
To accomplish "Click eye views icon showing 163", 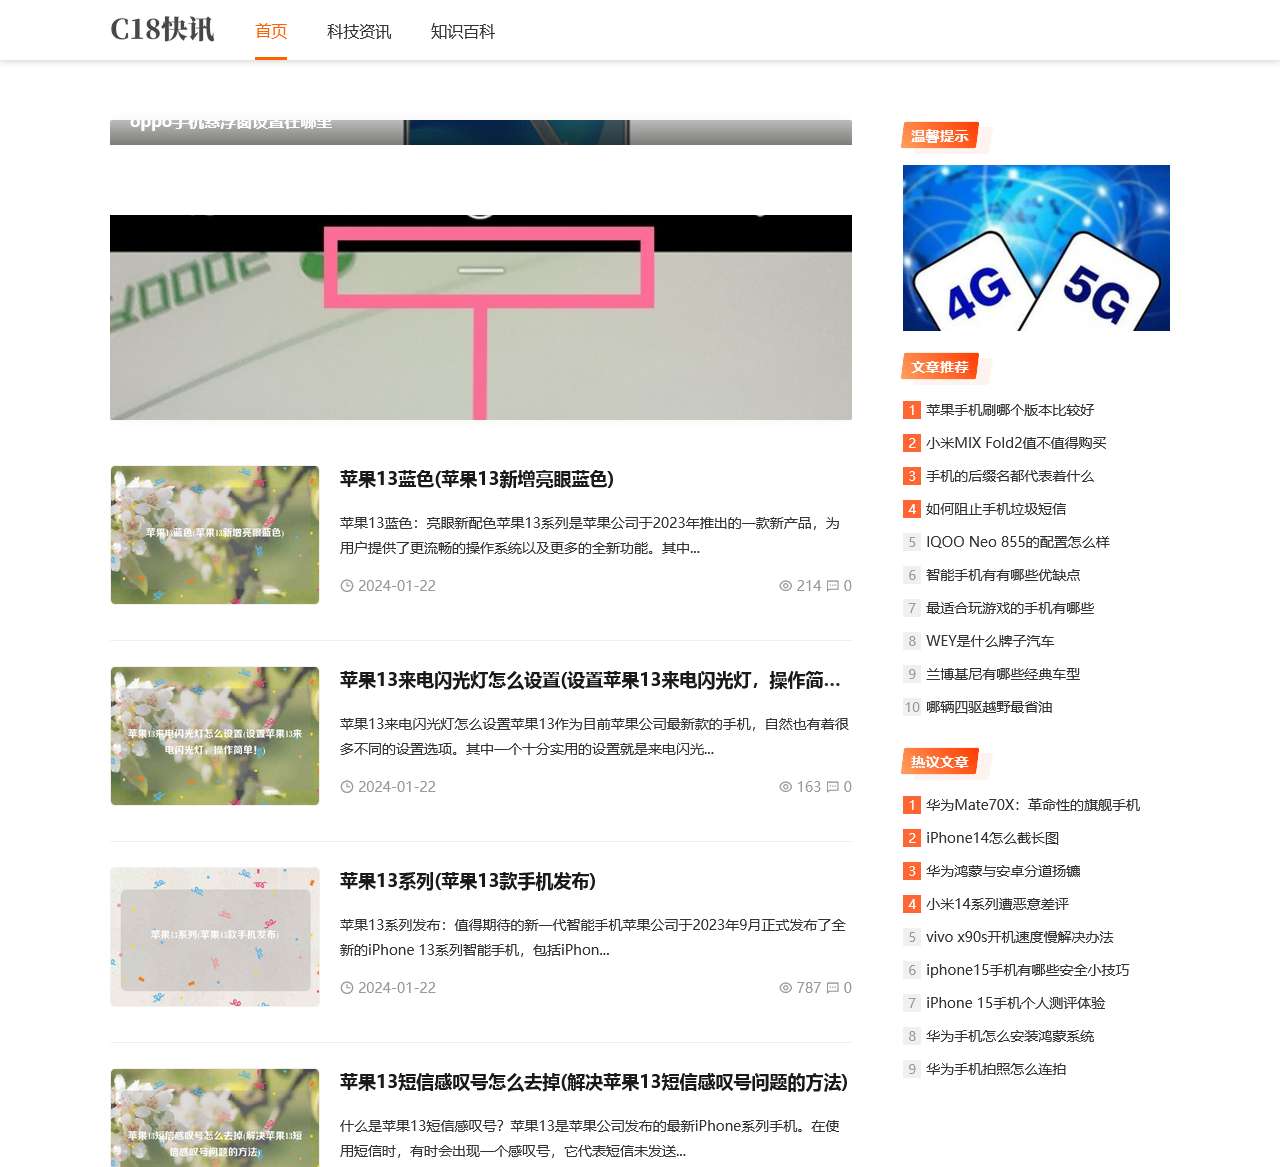I will (x=785, y=787).
